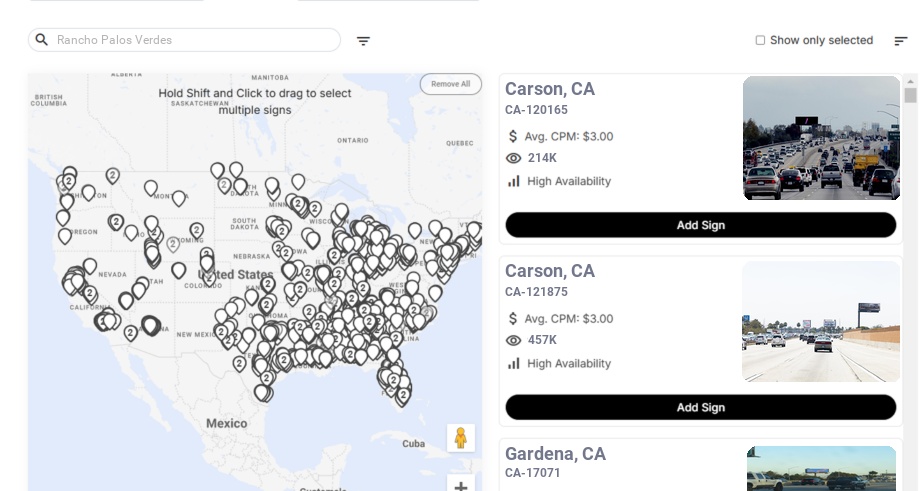The width and height of the screenshot is (920, 491).
Task: Click the eye impressions icon for CA-120165
Action: pos(514,158)
